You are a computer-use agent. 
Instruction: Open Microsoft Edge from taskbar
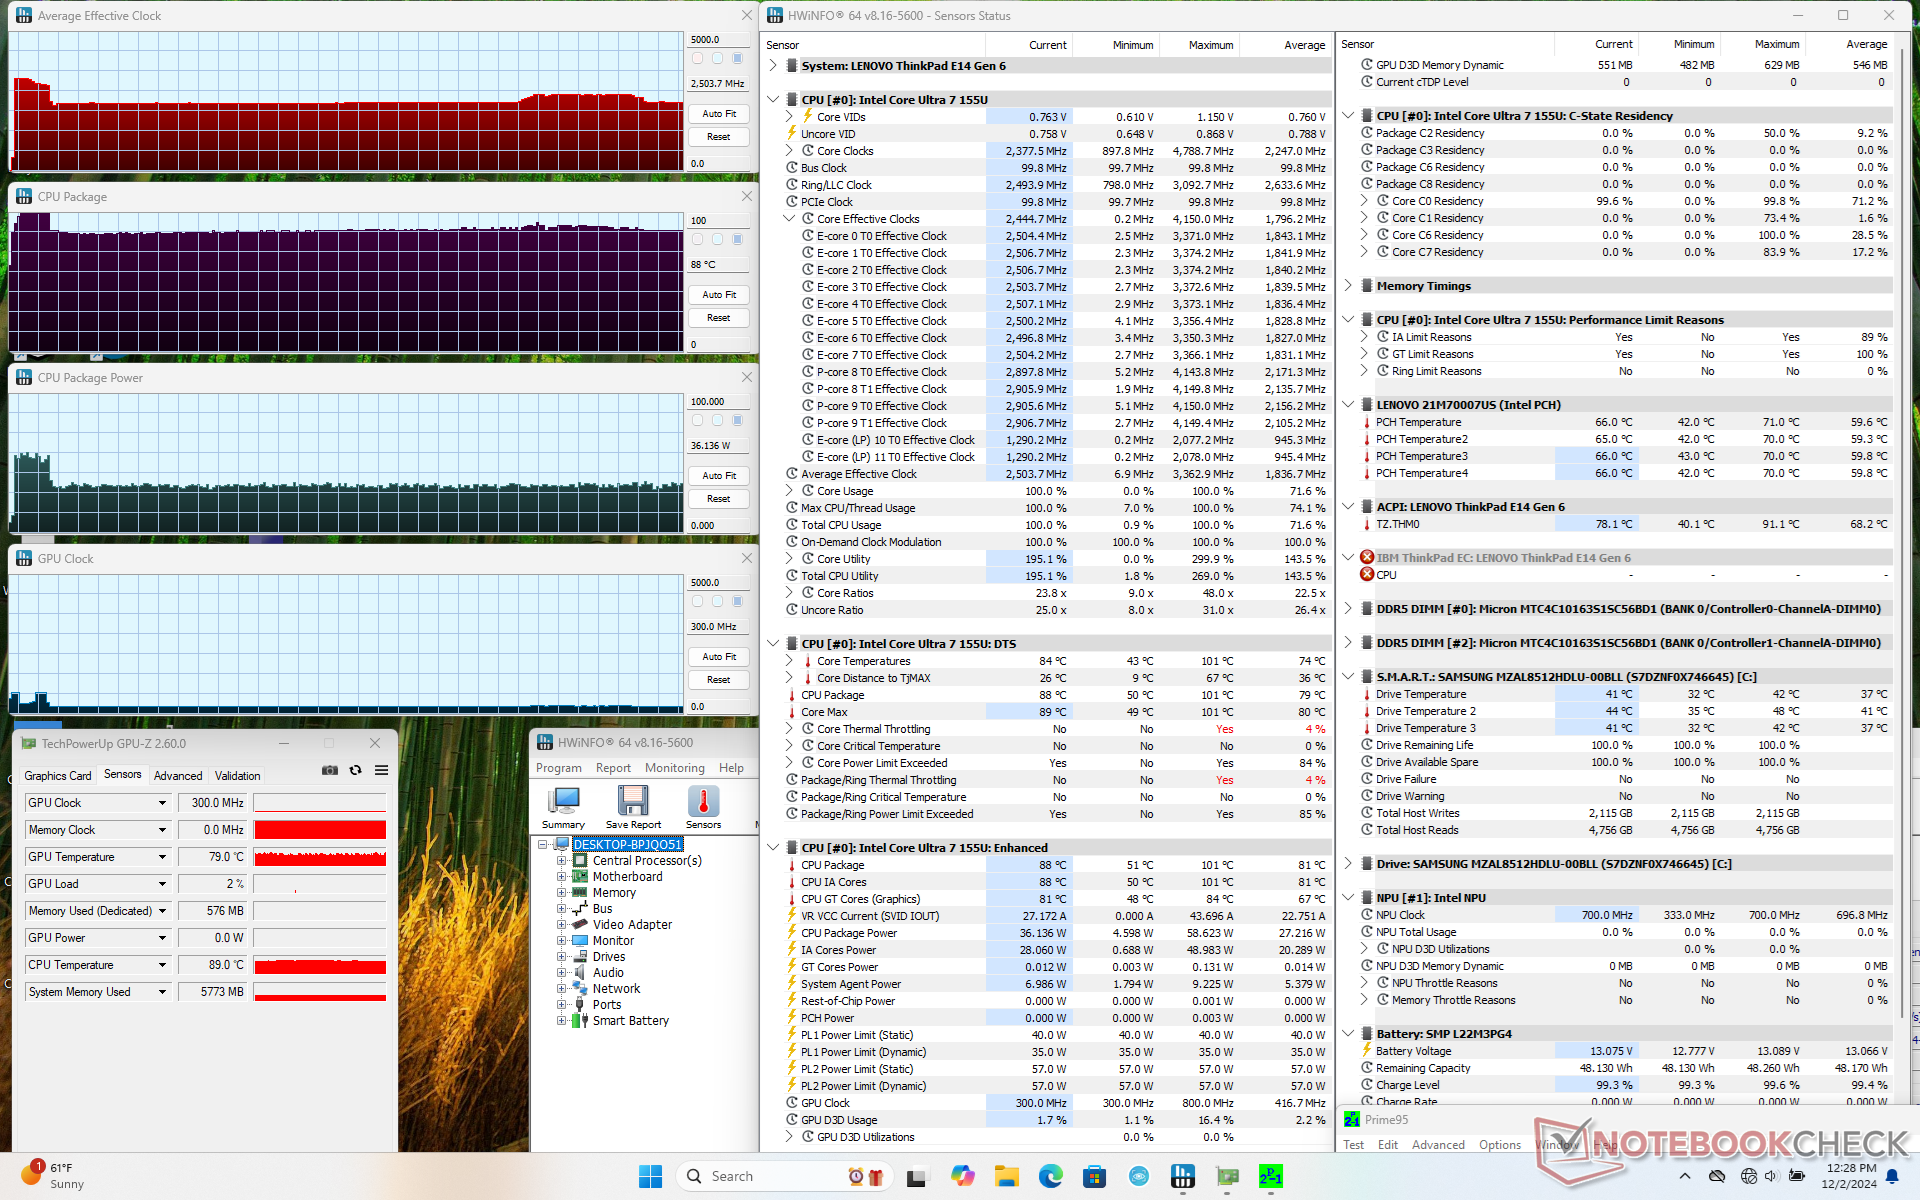click(x=1050, y=1176)
